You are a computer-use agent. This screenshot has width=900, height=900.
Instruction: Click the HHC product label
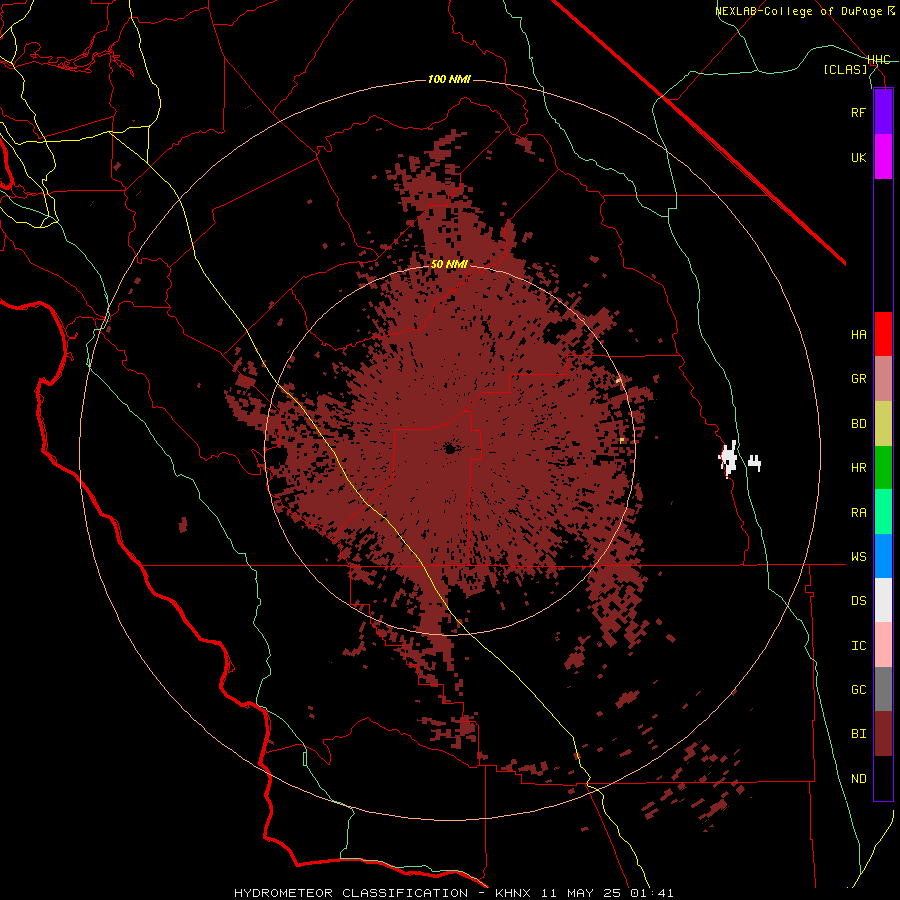pyautogui.click(x=878, y=60)
